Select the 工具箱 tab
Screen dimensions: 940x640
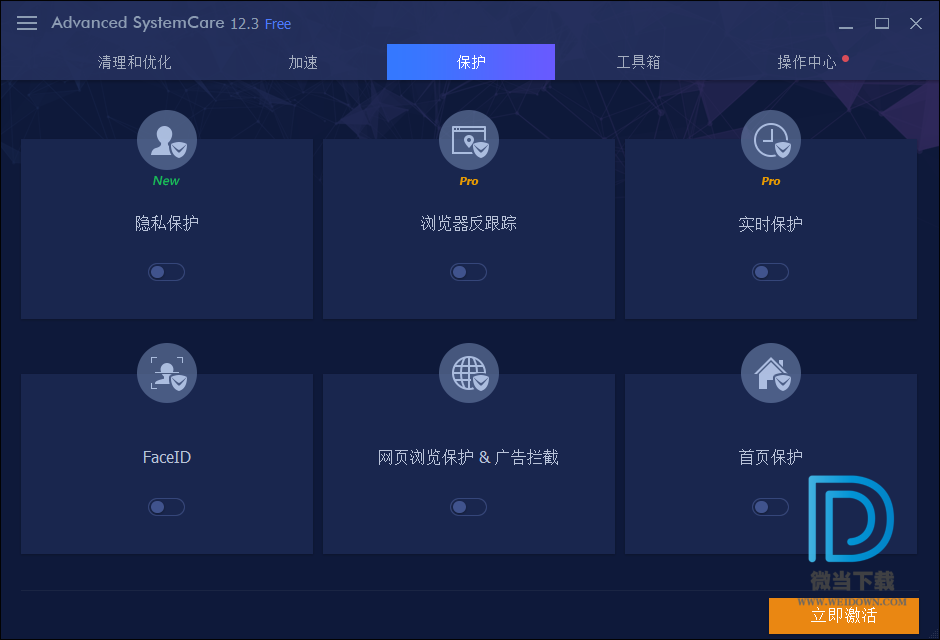(x=638, y=62)
